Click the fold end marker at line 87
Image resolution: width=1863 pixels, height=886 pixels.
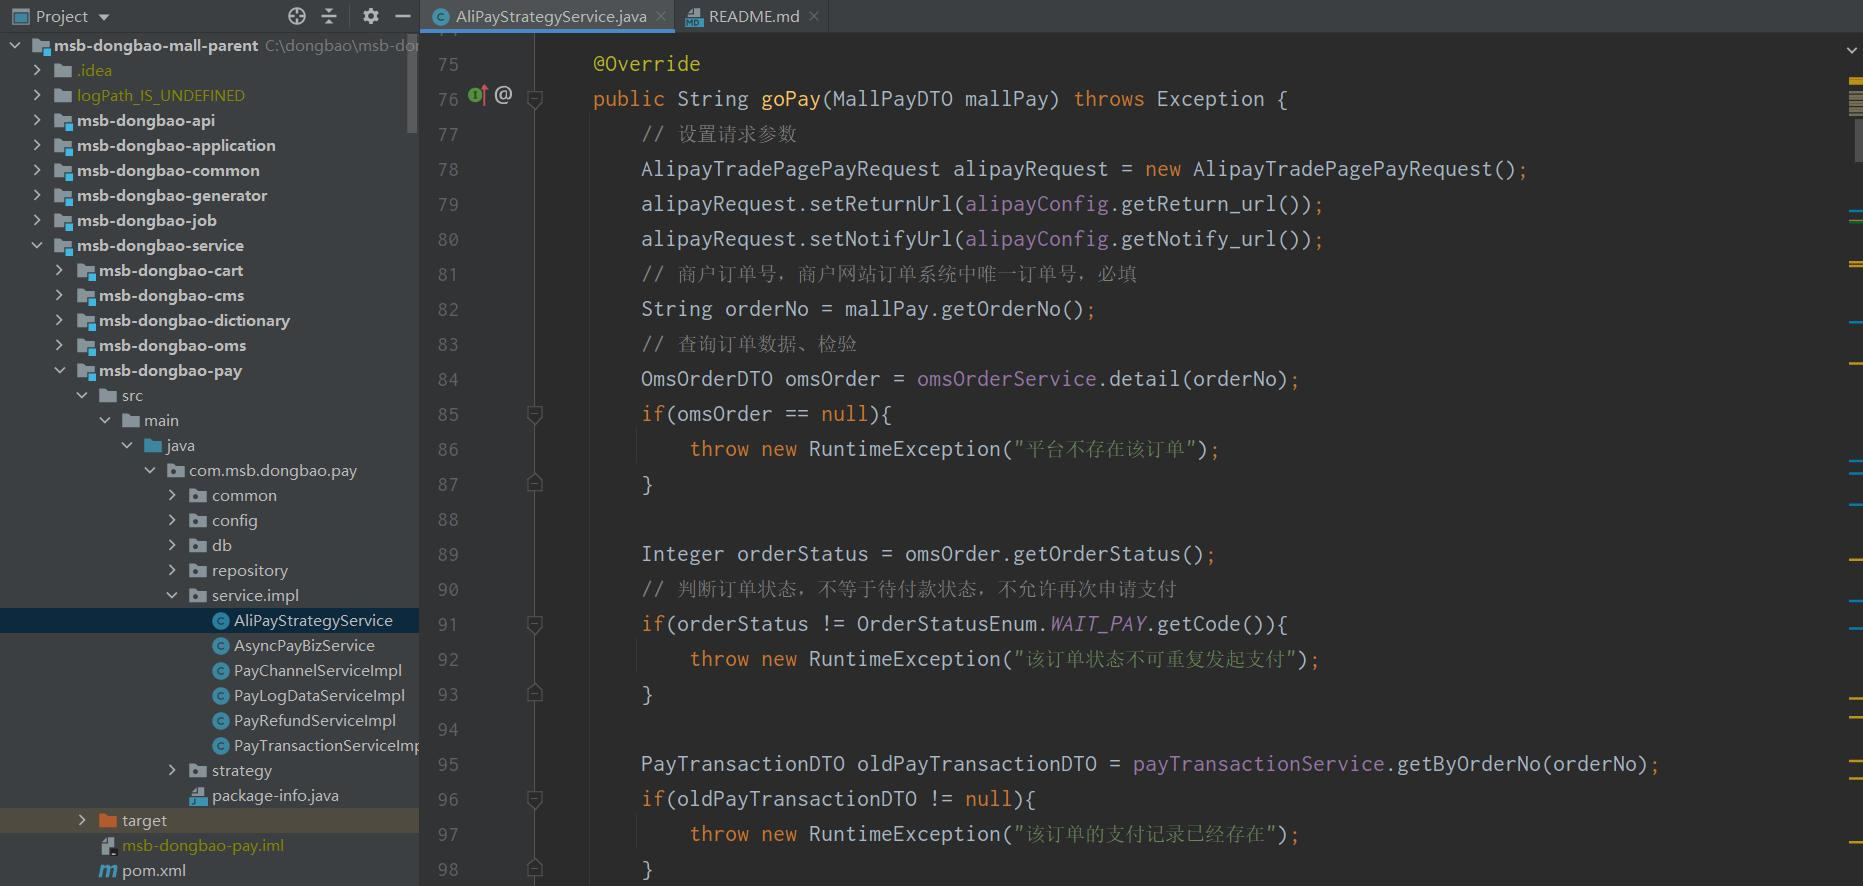[535, 484]
